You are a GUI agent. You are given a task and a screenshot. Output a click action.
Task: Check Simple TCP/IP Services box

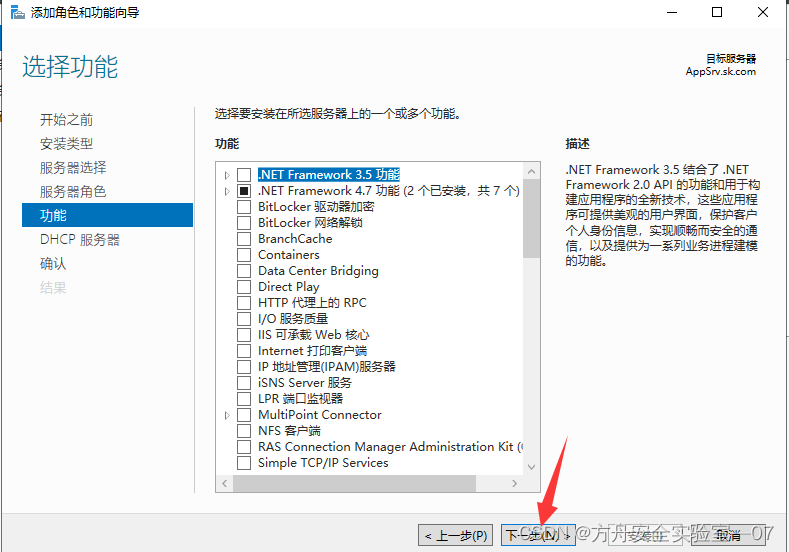point(244,463)
